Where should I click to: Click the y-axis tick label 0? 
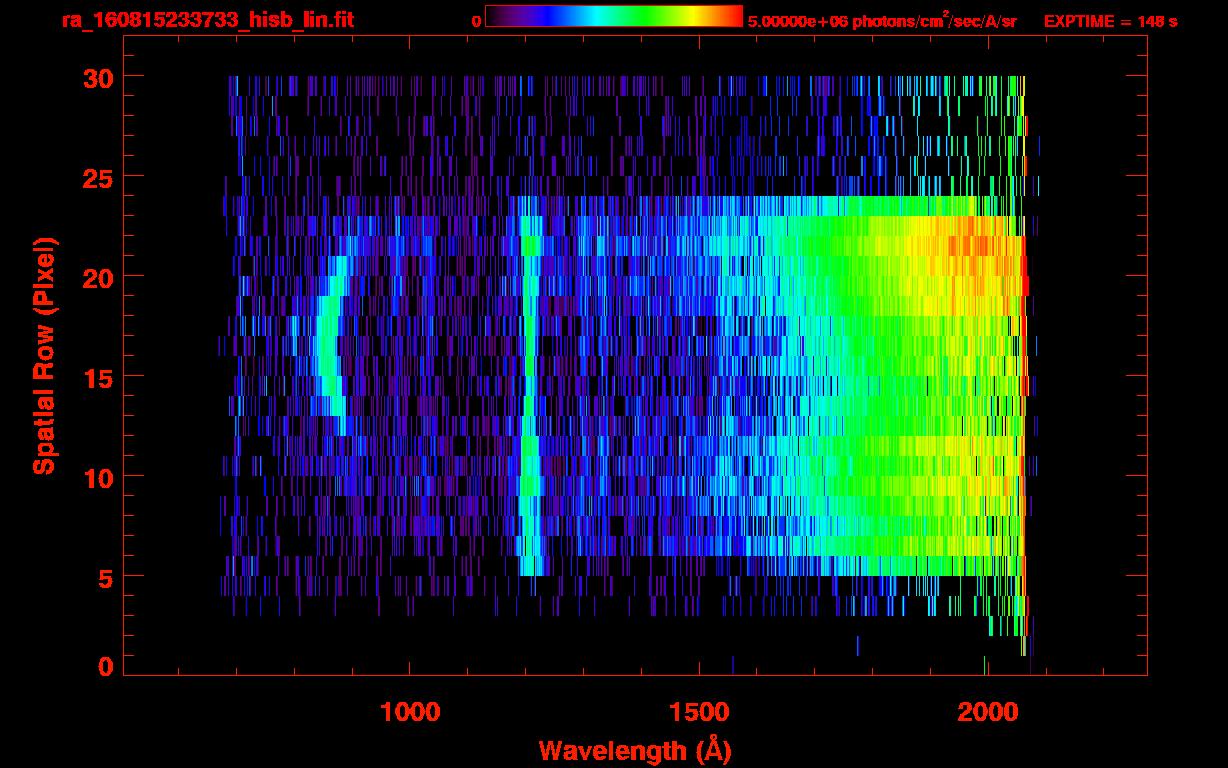tap(103, 667)
